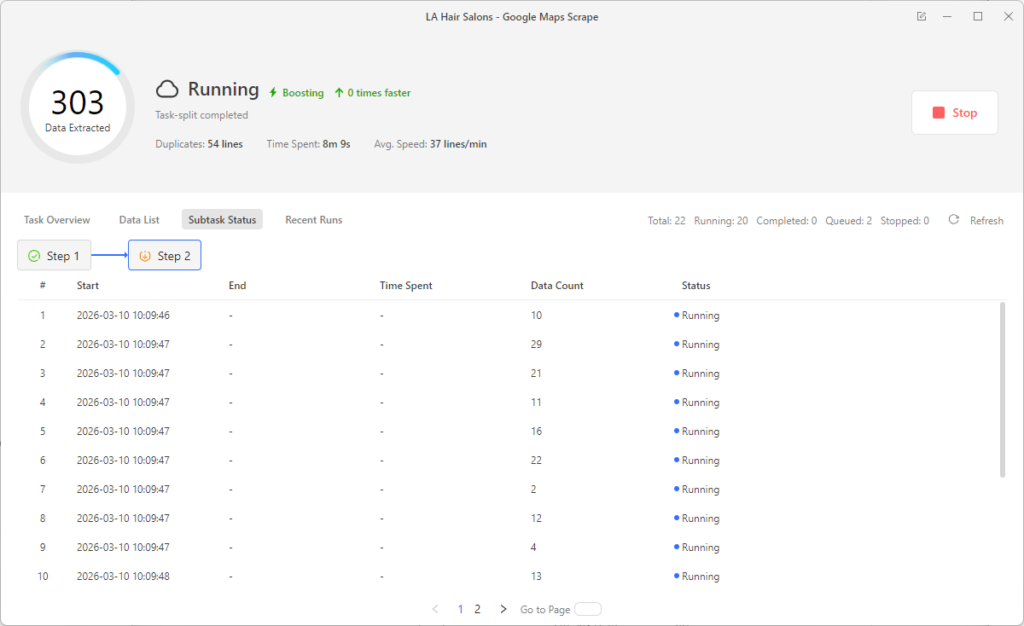This screenshot has height=626, width=1024.
Task: Stop the running task
Action: pos(954,113)
